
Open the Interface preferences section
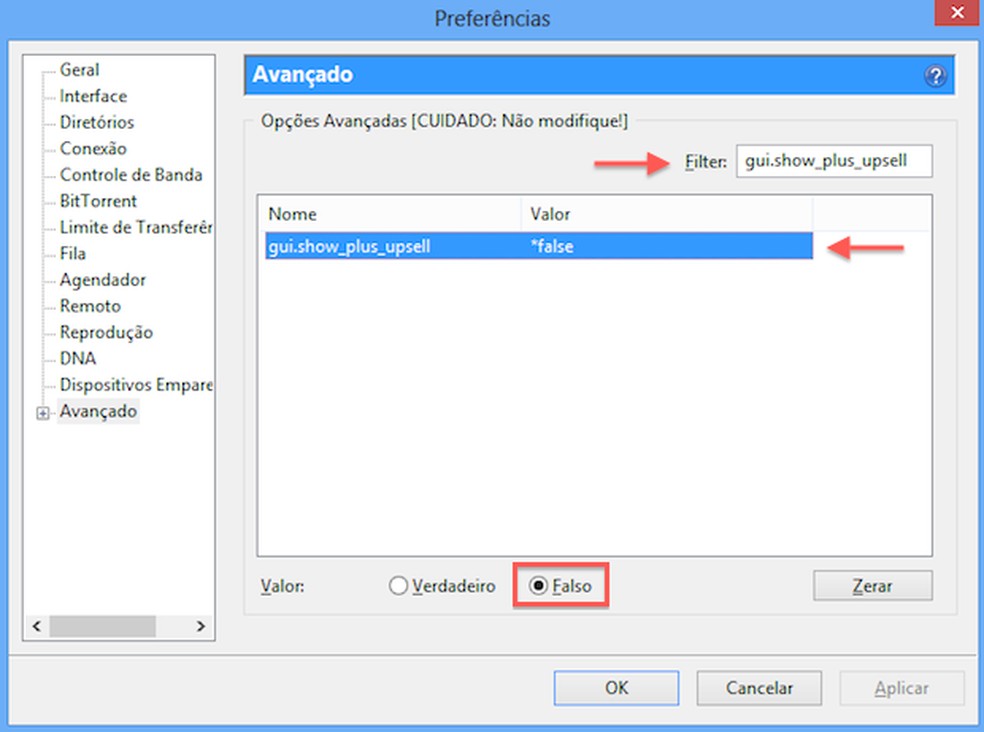[x=93, y=96]
